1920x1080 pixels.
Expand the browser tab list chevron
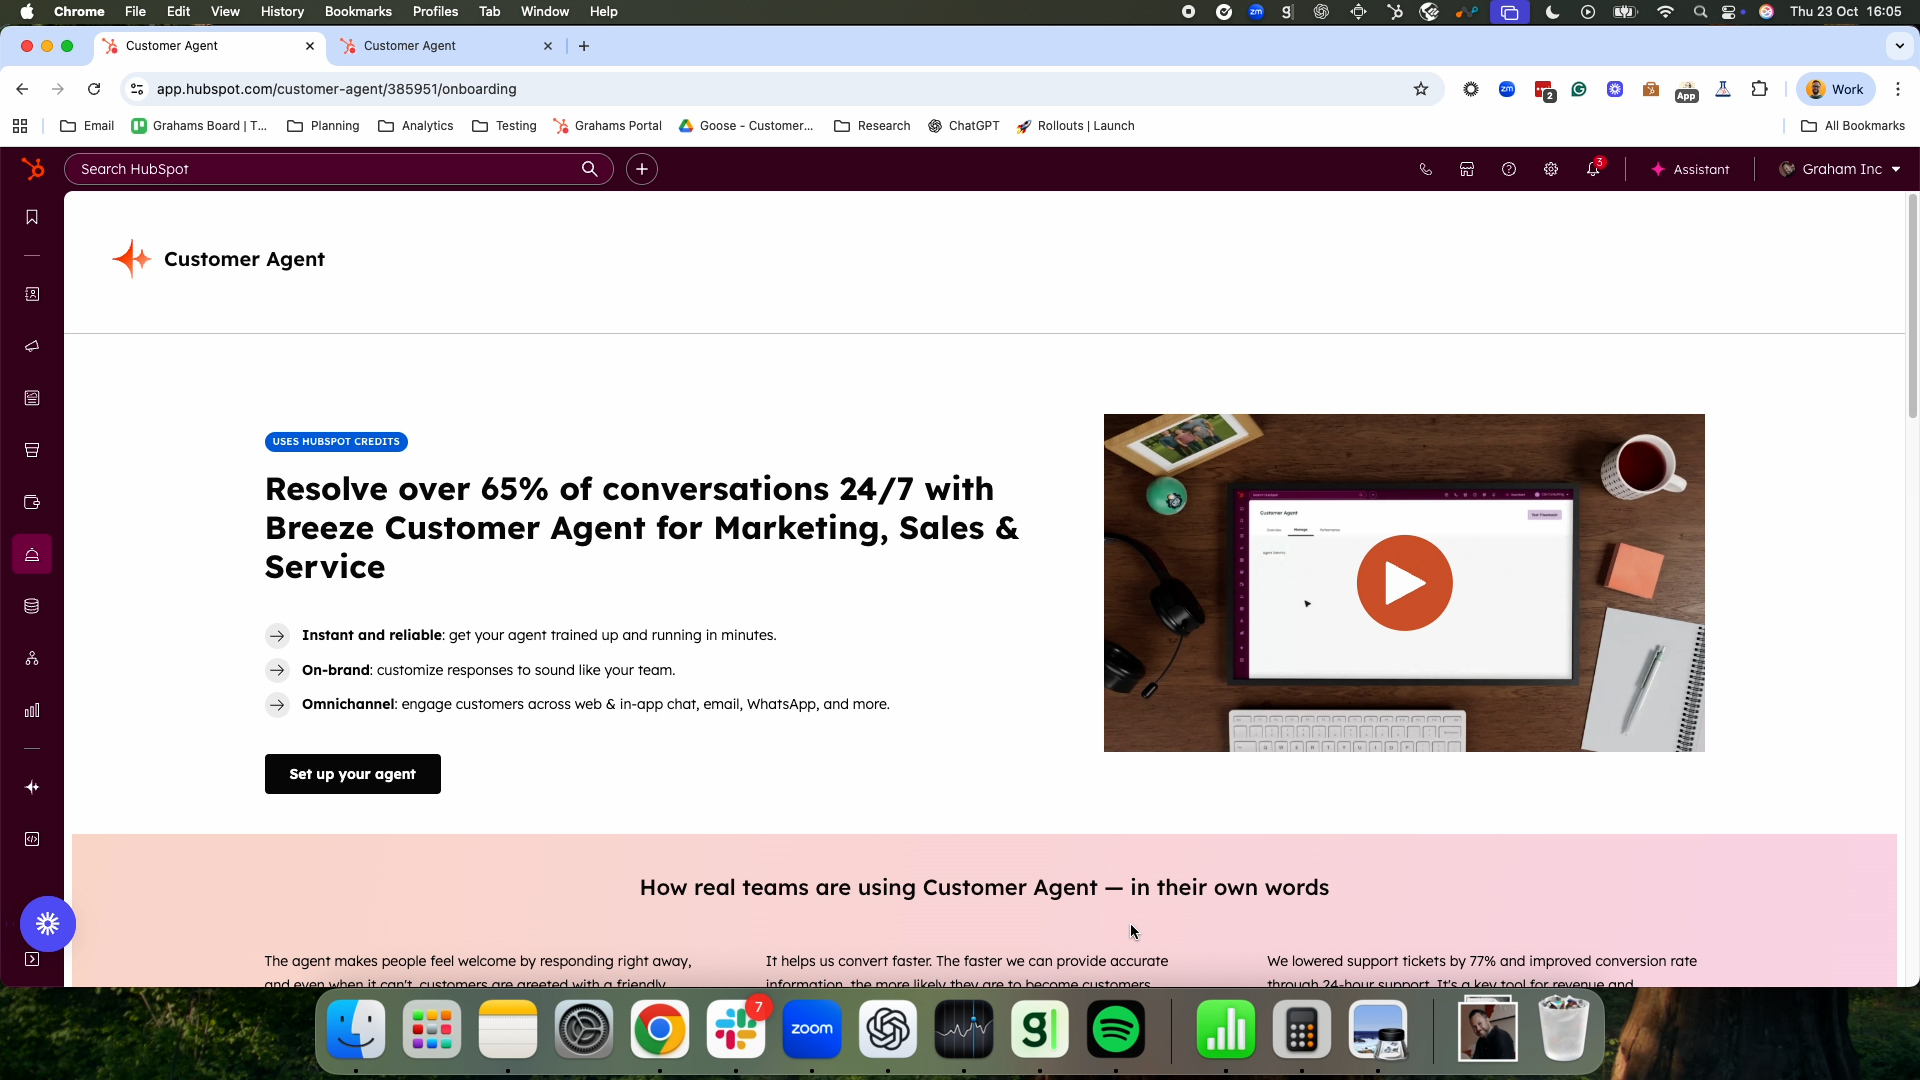pos(1899,46)
